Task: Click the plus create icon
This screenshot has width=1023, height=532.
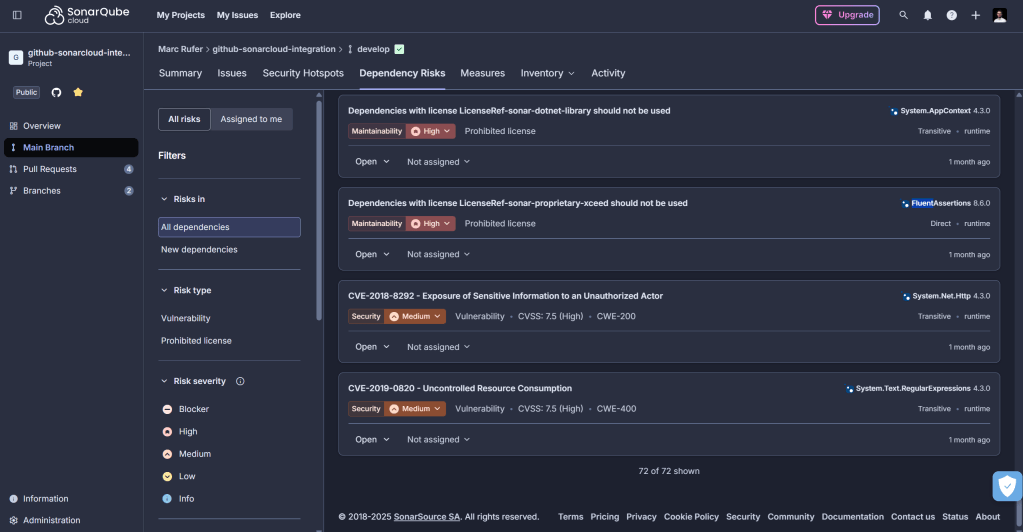Action: point(975,15)
